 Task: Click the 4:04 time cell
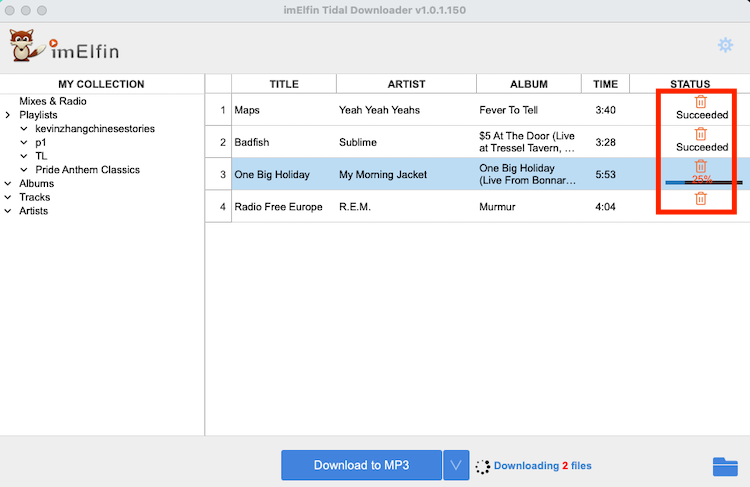605,207
